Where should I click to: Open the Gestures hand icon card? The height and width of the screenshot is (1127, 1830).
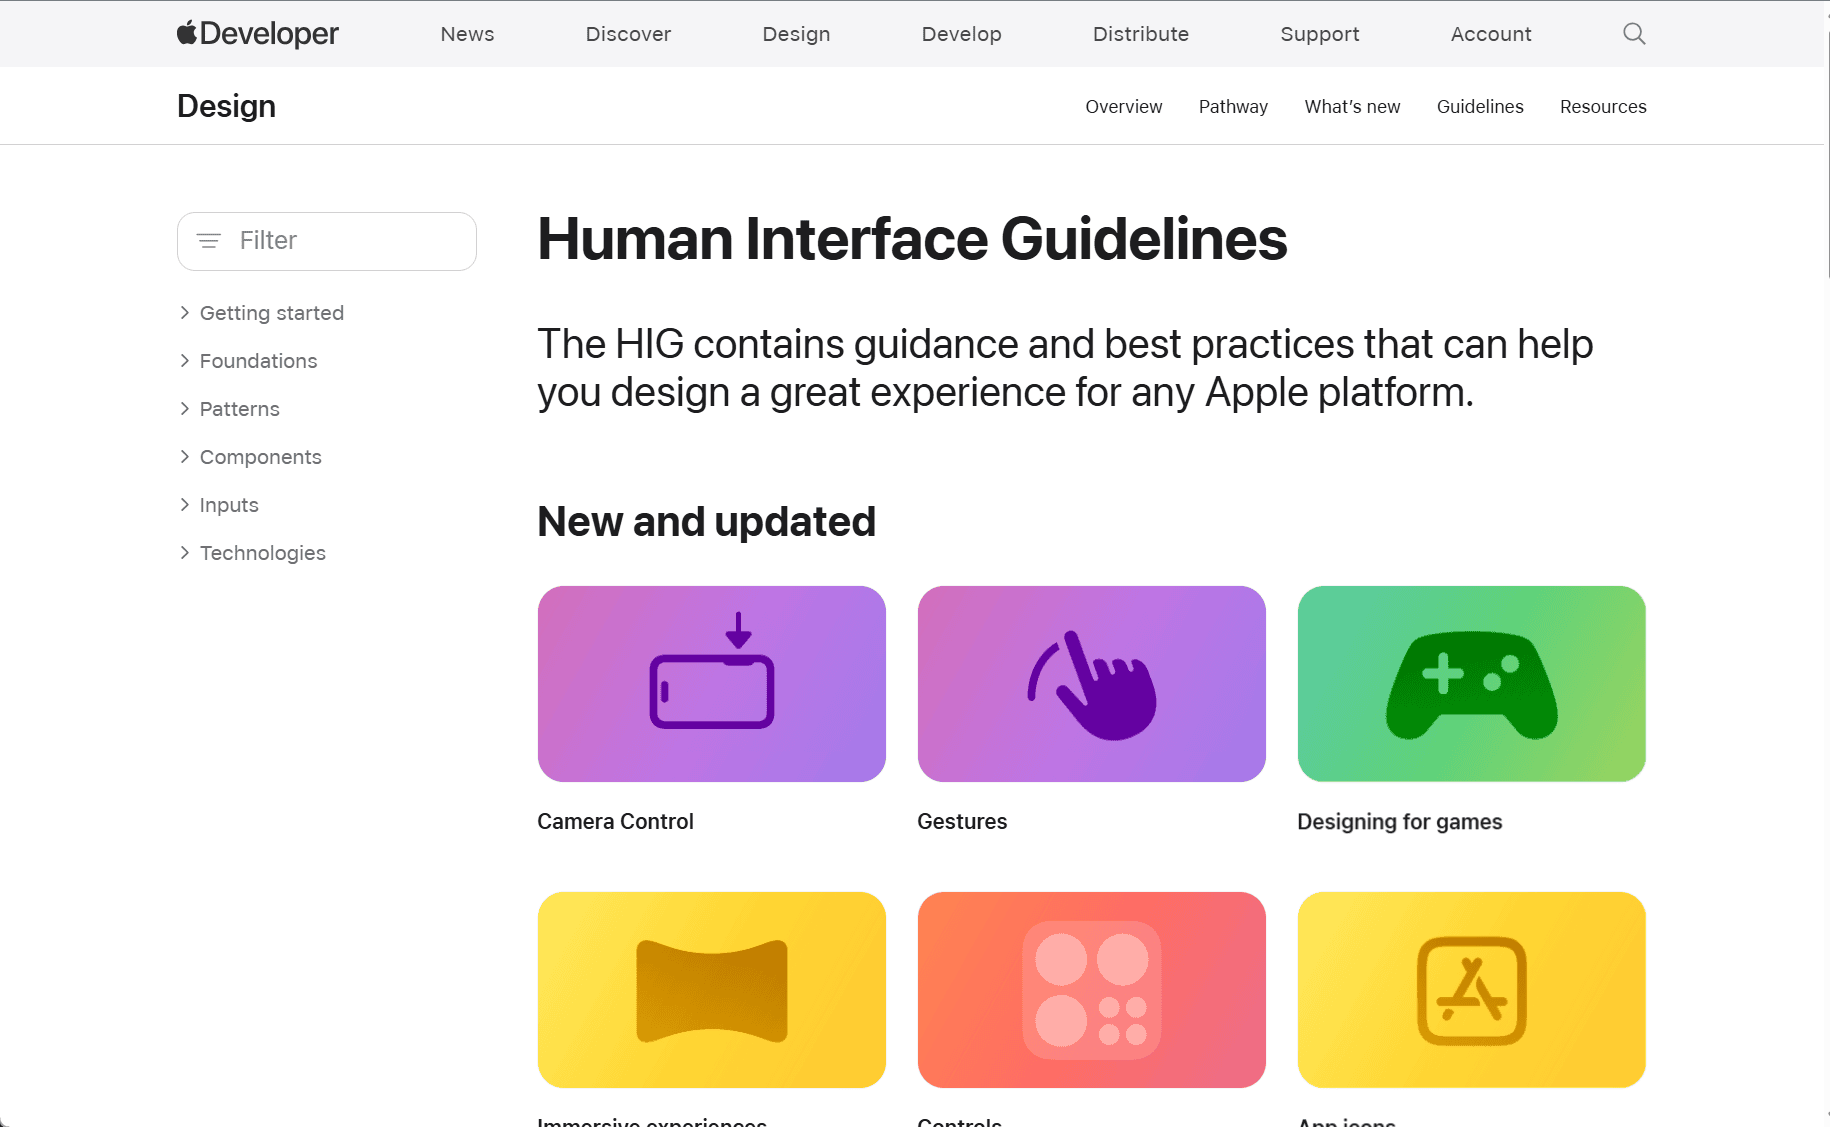1091,684
